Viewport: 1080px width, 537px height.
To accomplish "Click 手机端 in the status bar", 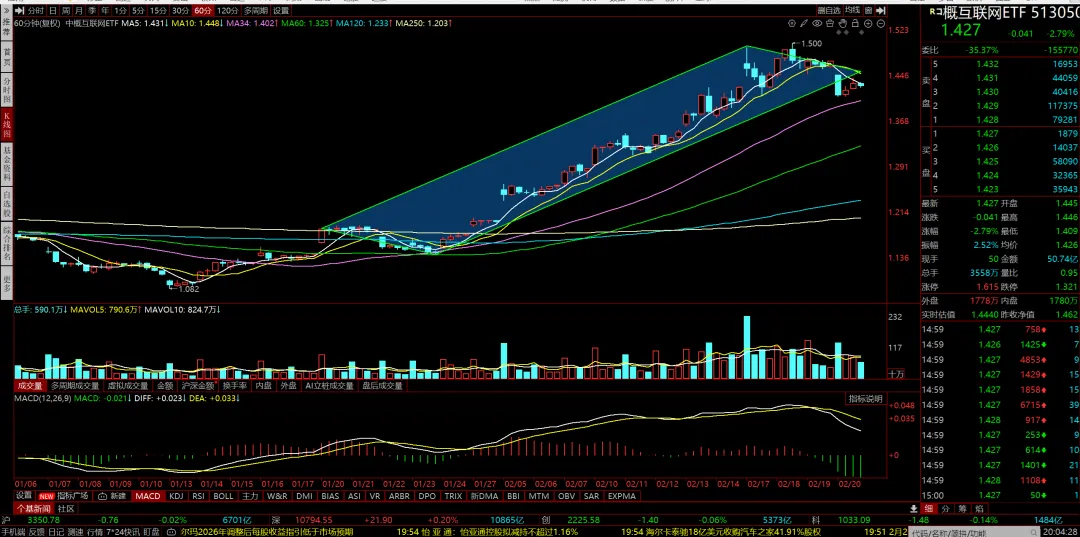I will click(13, 532).
